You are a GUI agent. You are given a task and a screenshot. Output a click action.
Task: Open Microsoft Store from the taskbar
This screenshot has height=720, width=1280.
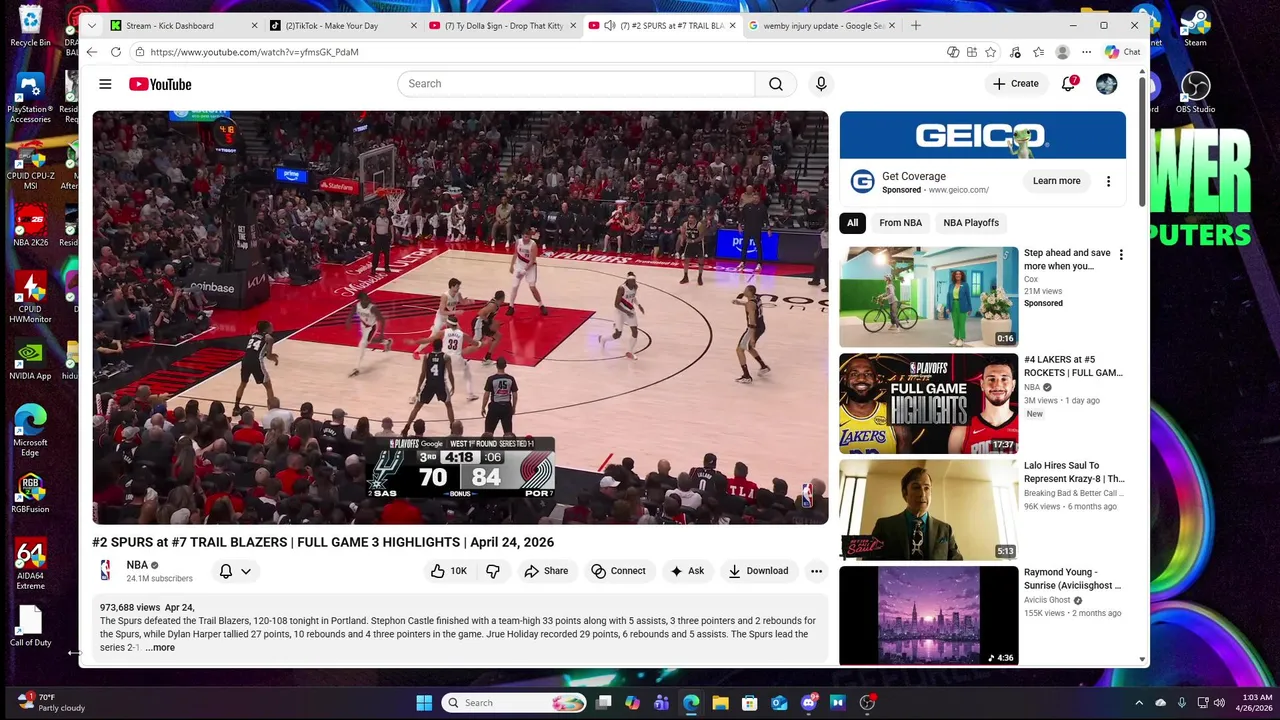(x=750, y=703)
